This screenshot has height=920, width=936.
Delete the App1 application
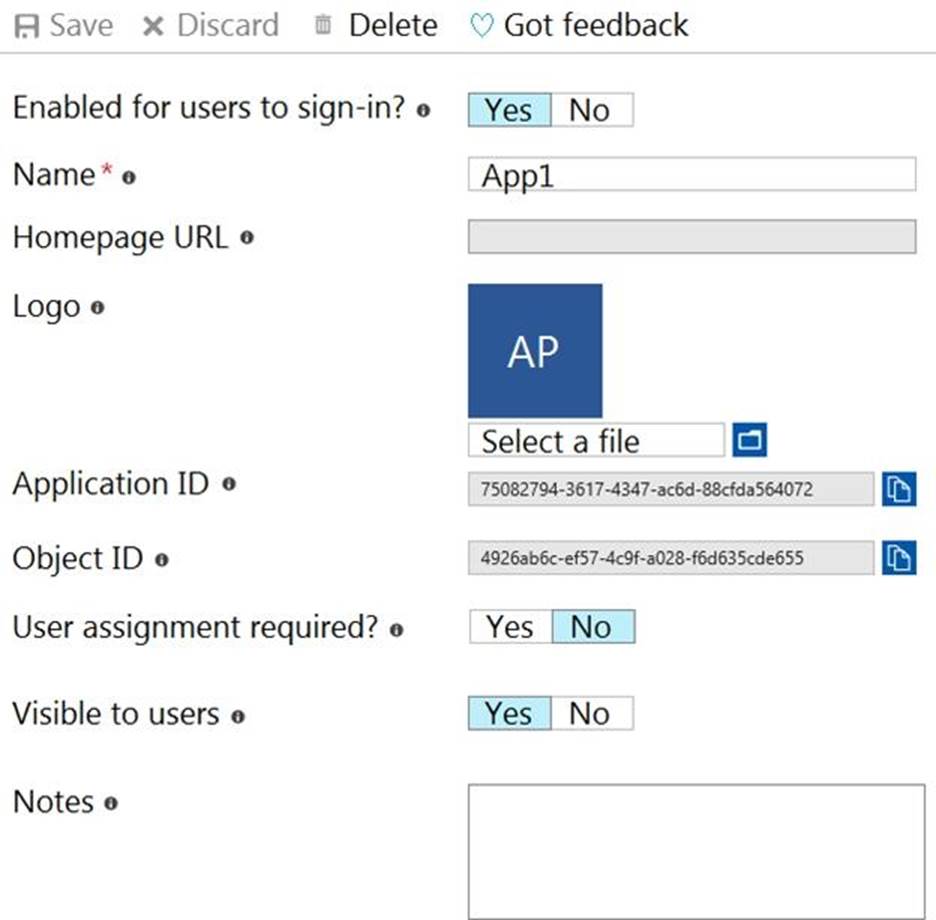[376, 25]
